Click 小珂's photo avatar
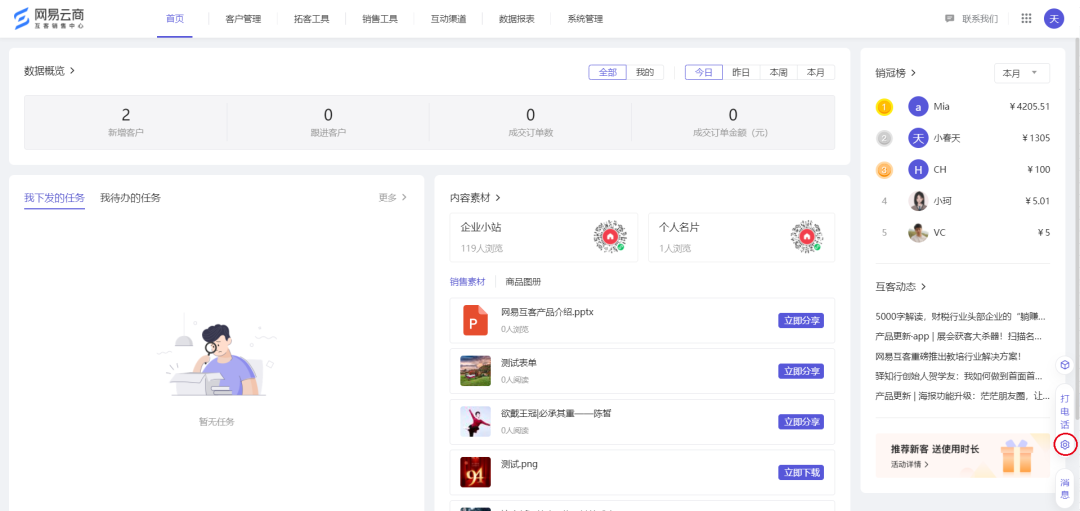Image resolution: width=1080 pixels, height=511 pixels. (918, 201)
